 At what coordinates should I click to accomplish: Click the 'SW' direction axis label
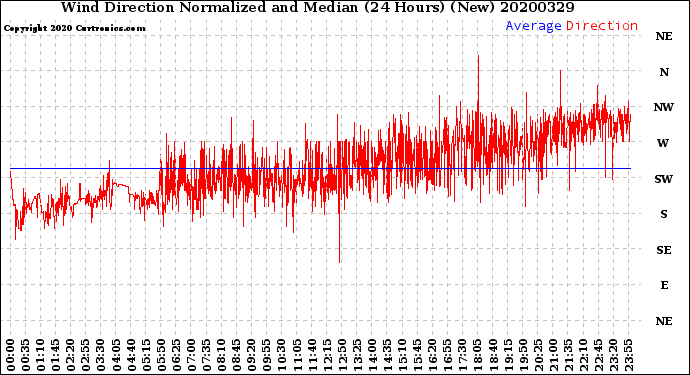(664, 179)
